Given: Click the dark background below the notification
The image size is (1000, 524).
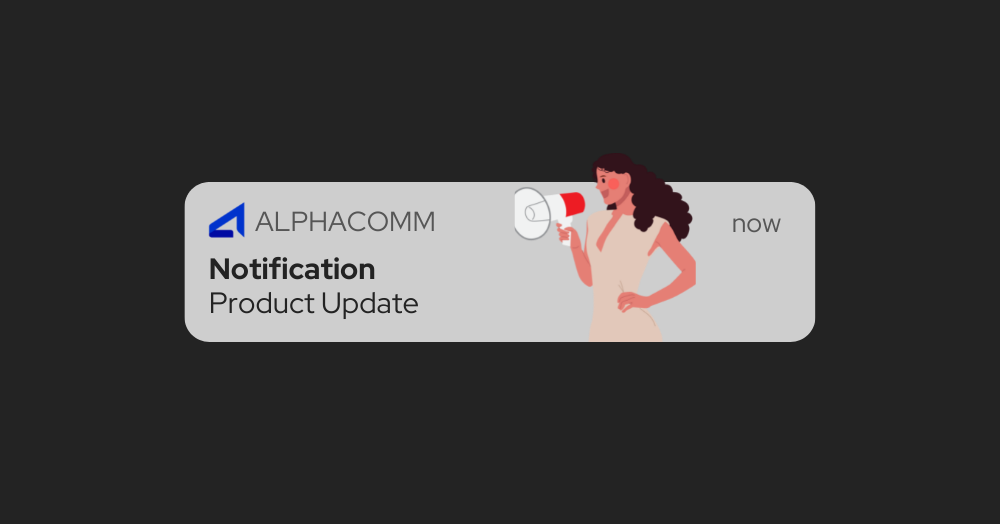Looking at the screenshot, I should tap(500, 433).
